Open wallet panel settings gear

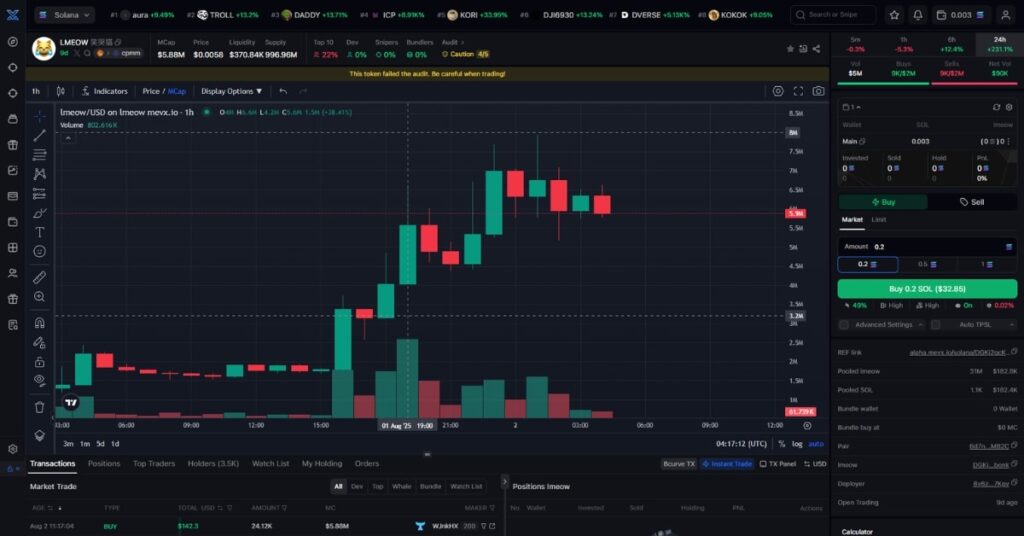click(1009, 107)
